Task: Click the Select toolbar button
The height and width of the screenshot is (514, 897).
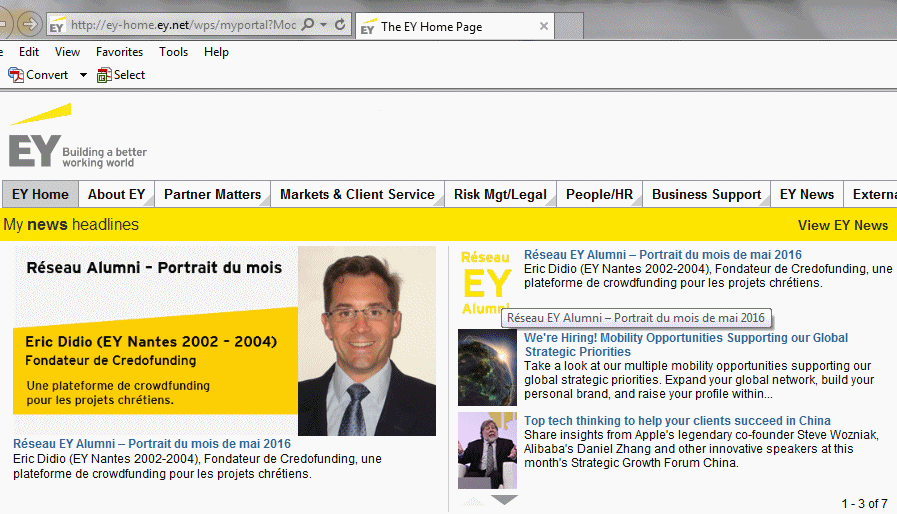Action: (121, 75)
